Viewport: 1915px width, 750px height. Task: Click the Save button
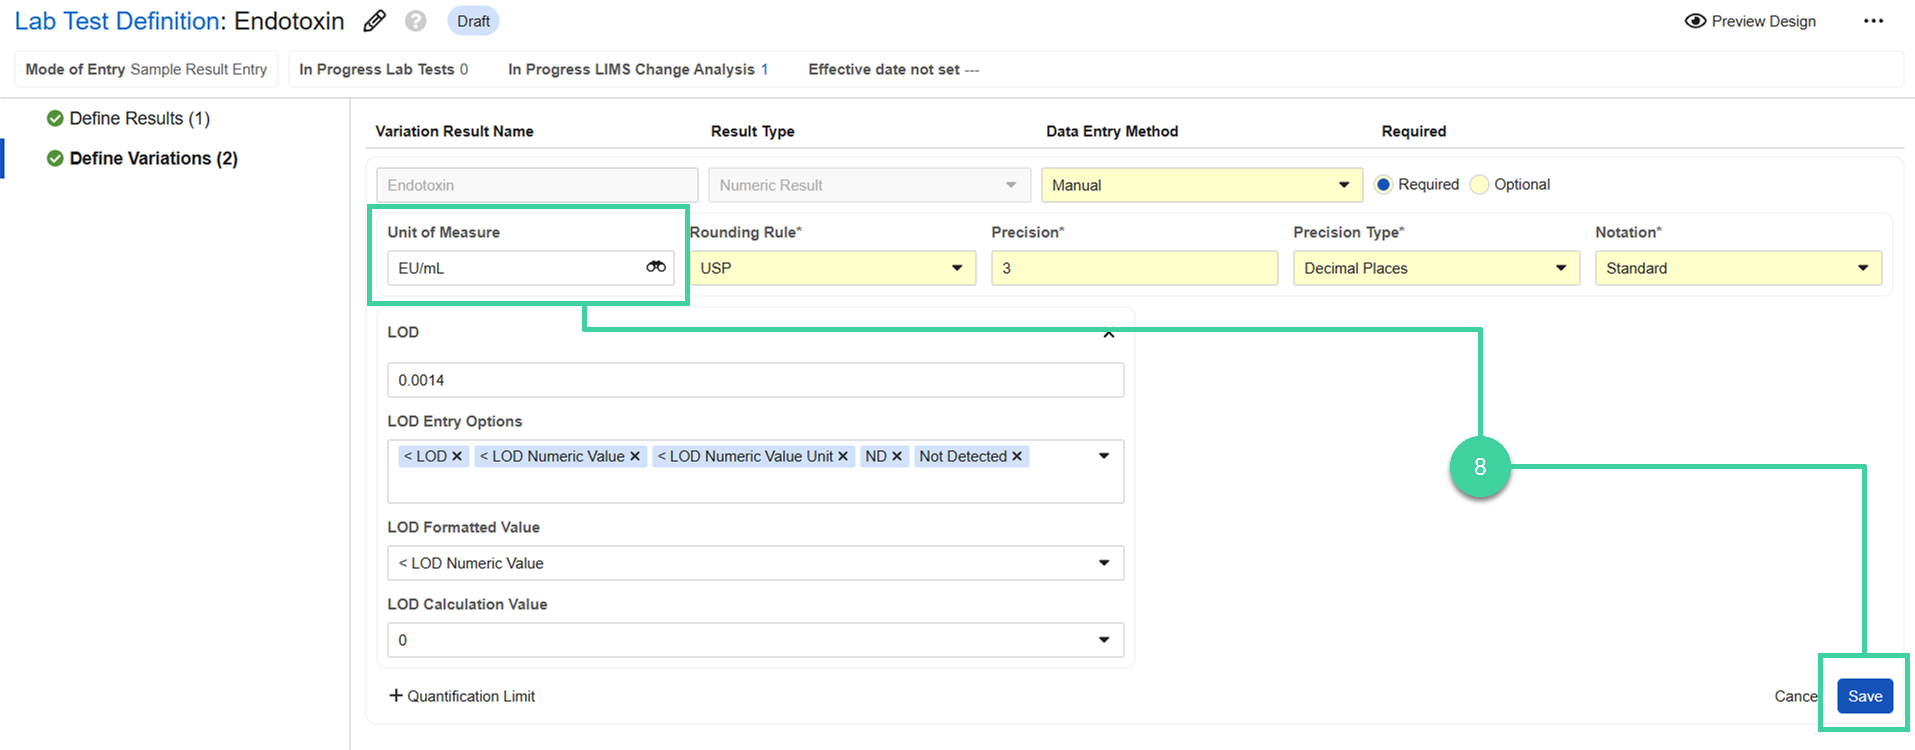point(1864,696)
